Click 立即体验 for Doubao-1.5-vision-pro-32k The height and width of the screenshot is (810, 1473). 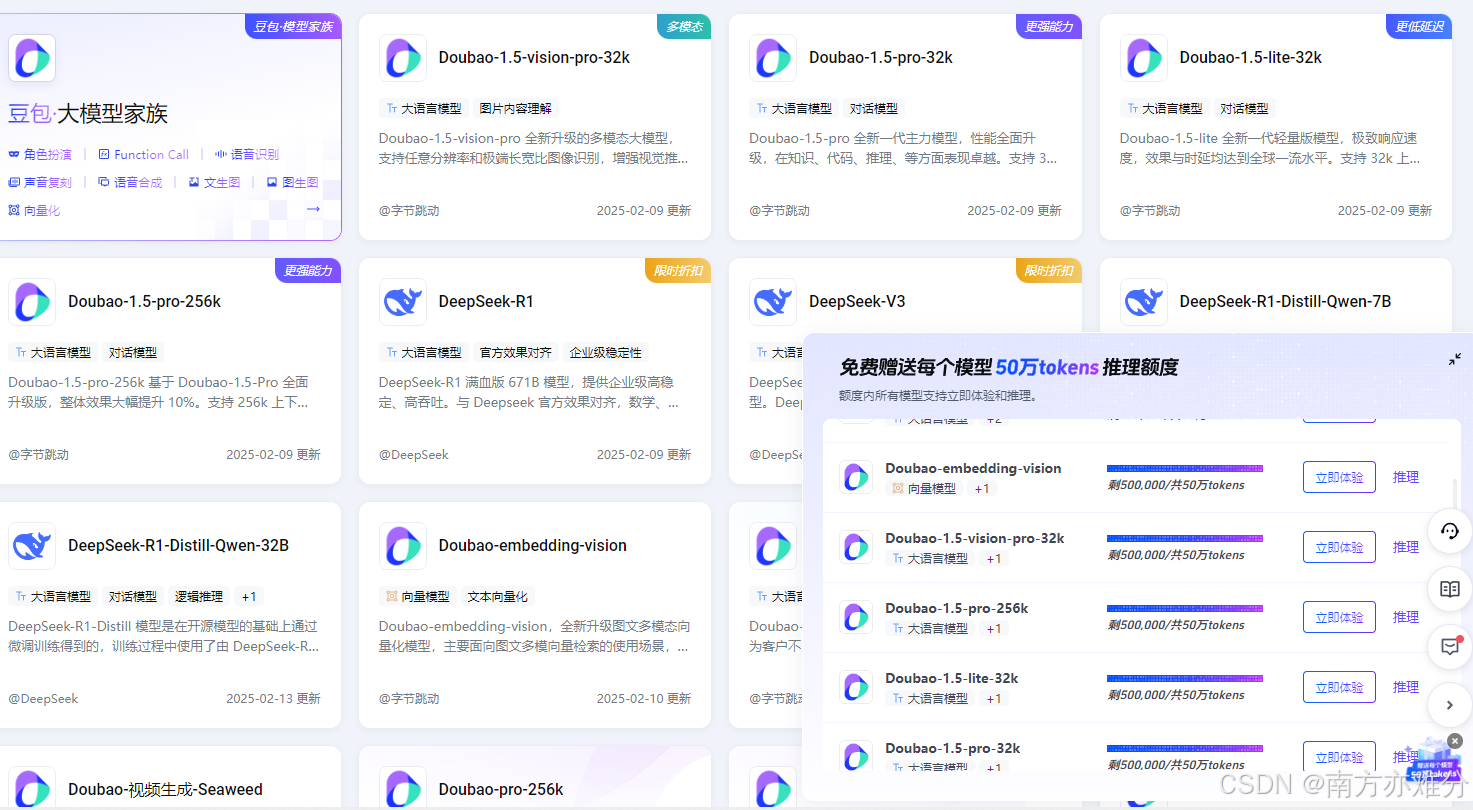1339,547
